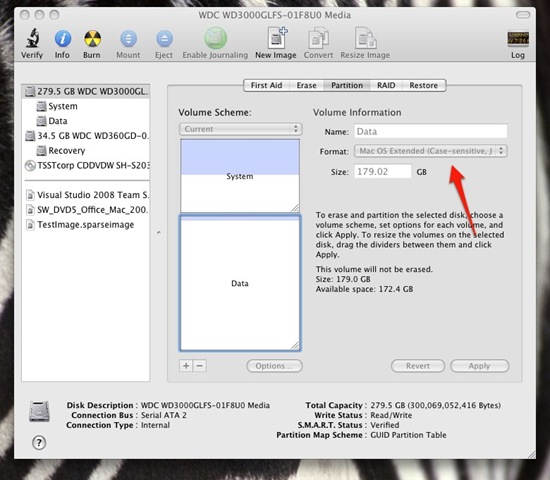550x480 pixels.
Task: Click the 'Serial ATA 2' connection bus value
Action: click(x=163, y=415)
